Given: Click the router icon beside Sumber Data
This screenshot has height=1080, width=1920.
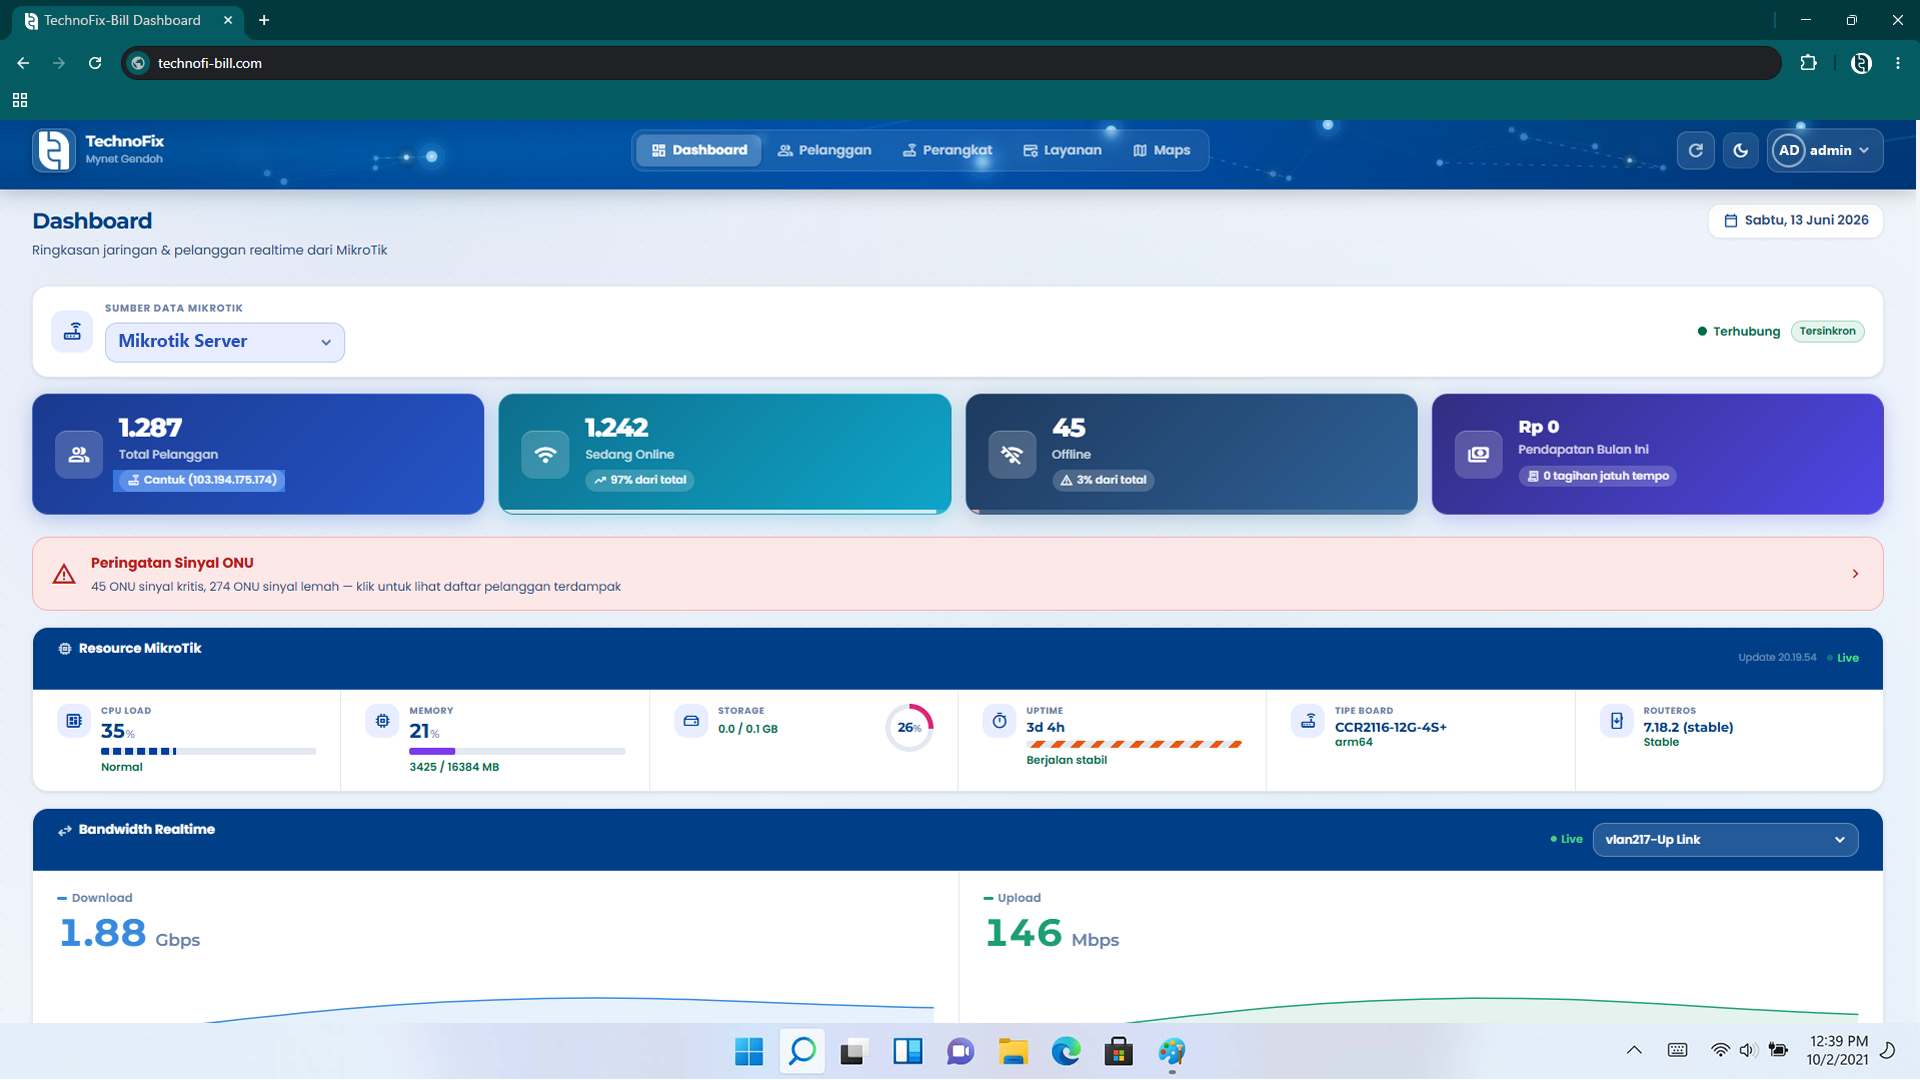Looking at the screenshot, I should point(72,332).
